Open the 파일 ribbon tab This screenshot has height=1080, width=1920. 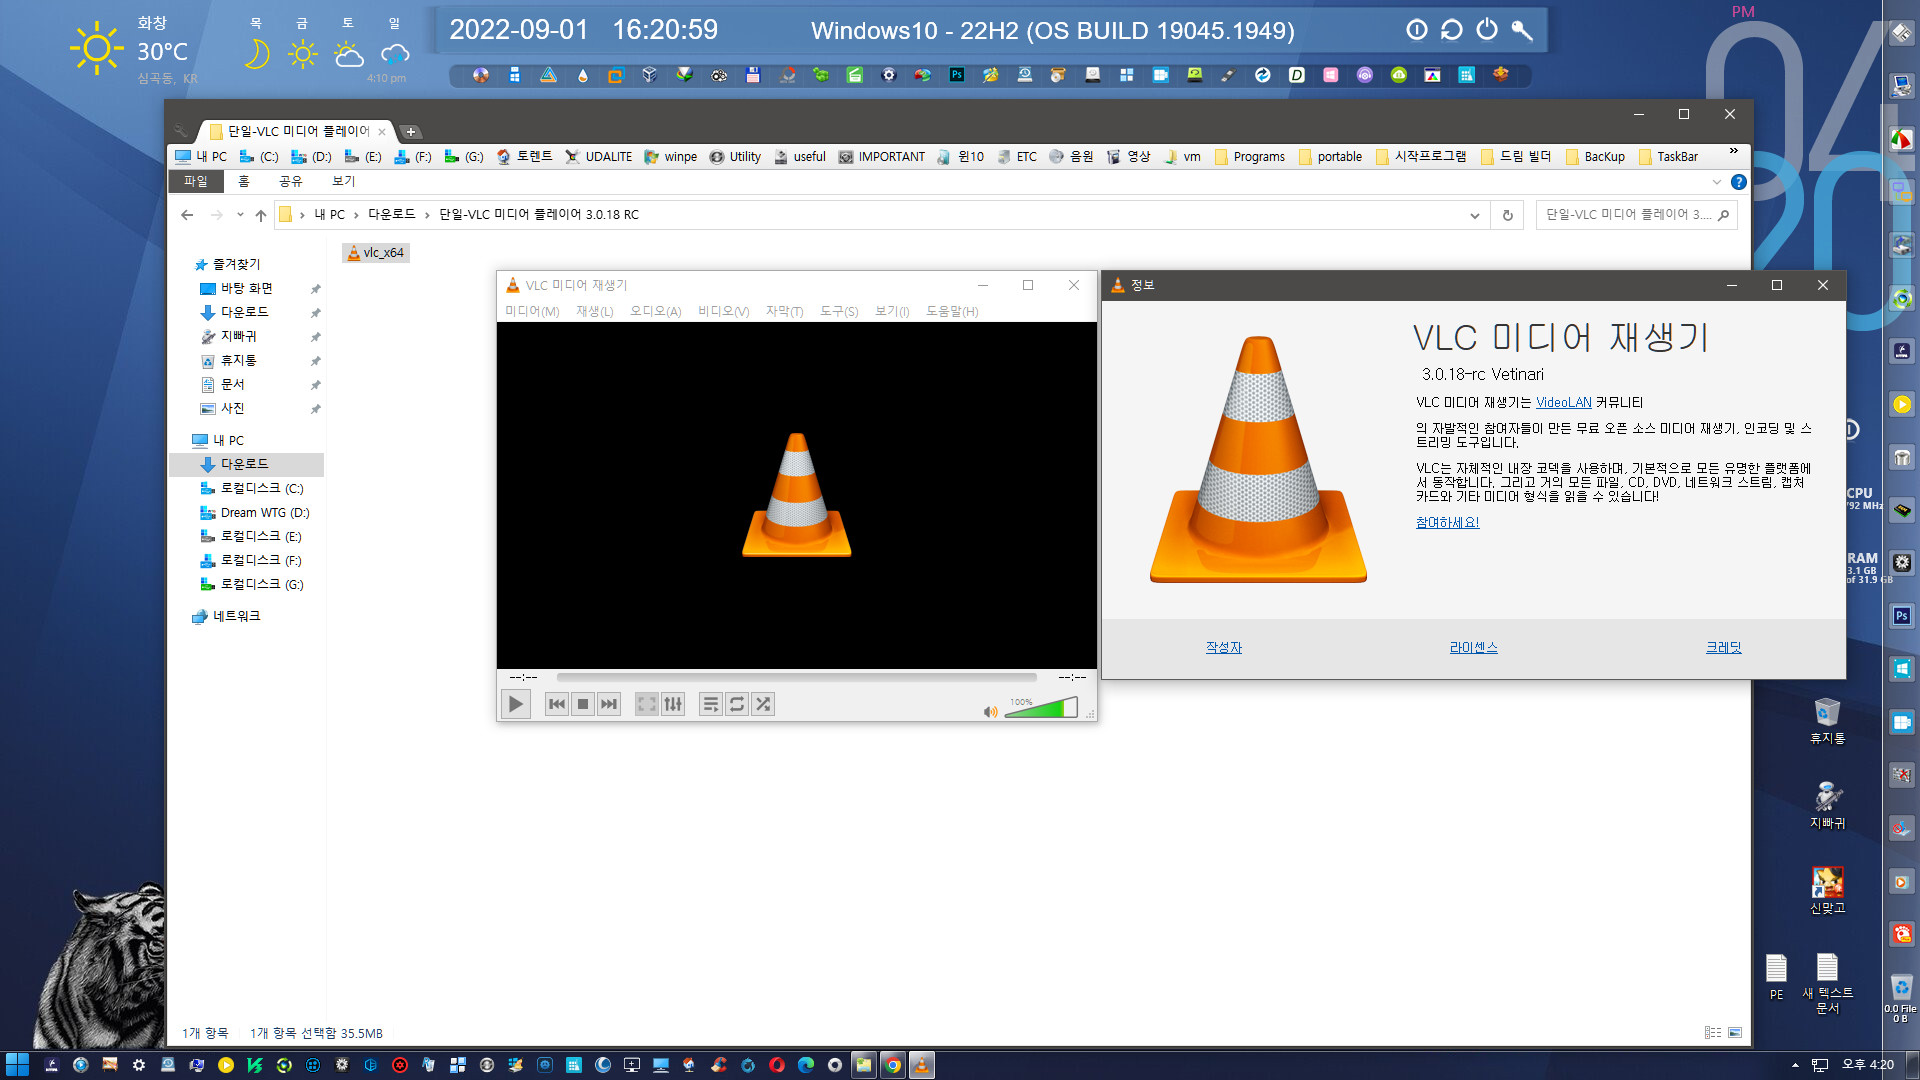pyautogui.click(x=195, y=181)
